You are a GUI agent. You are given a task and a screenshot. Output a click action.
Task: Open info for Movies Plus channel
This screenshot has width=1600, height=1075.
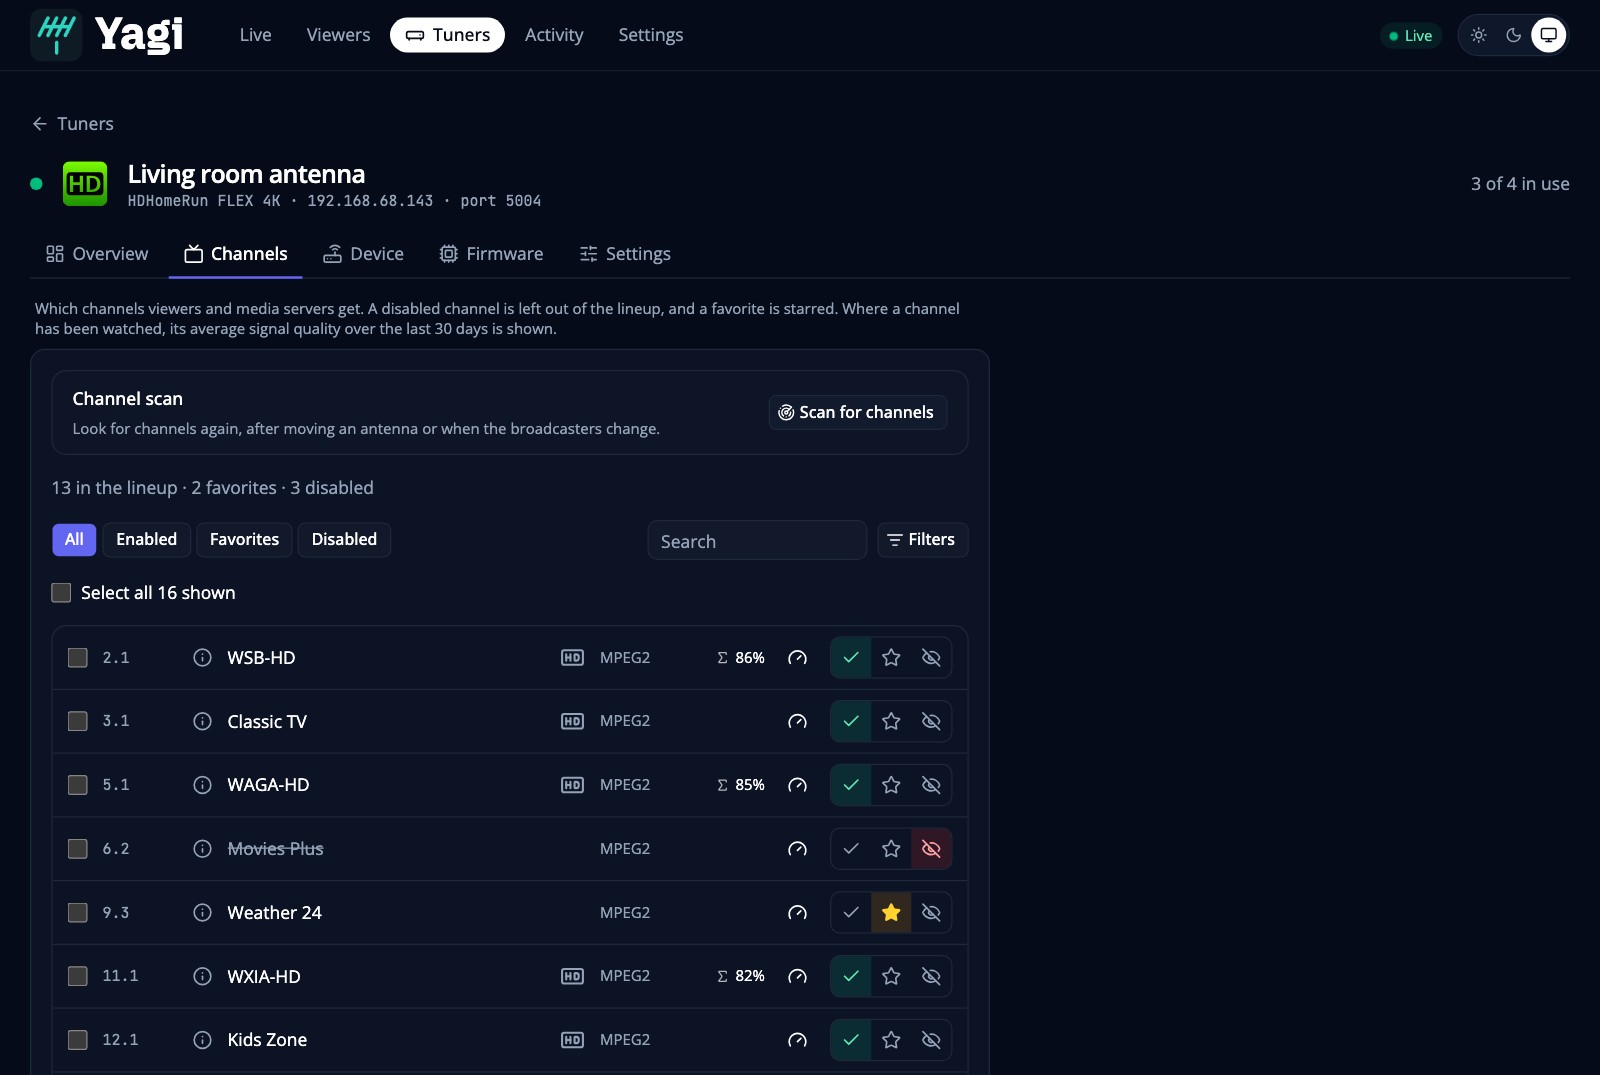pyautogui.click(x=202, y=849)
